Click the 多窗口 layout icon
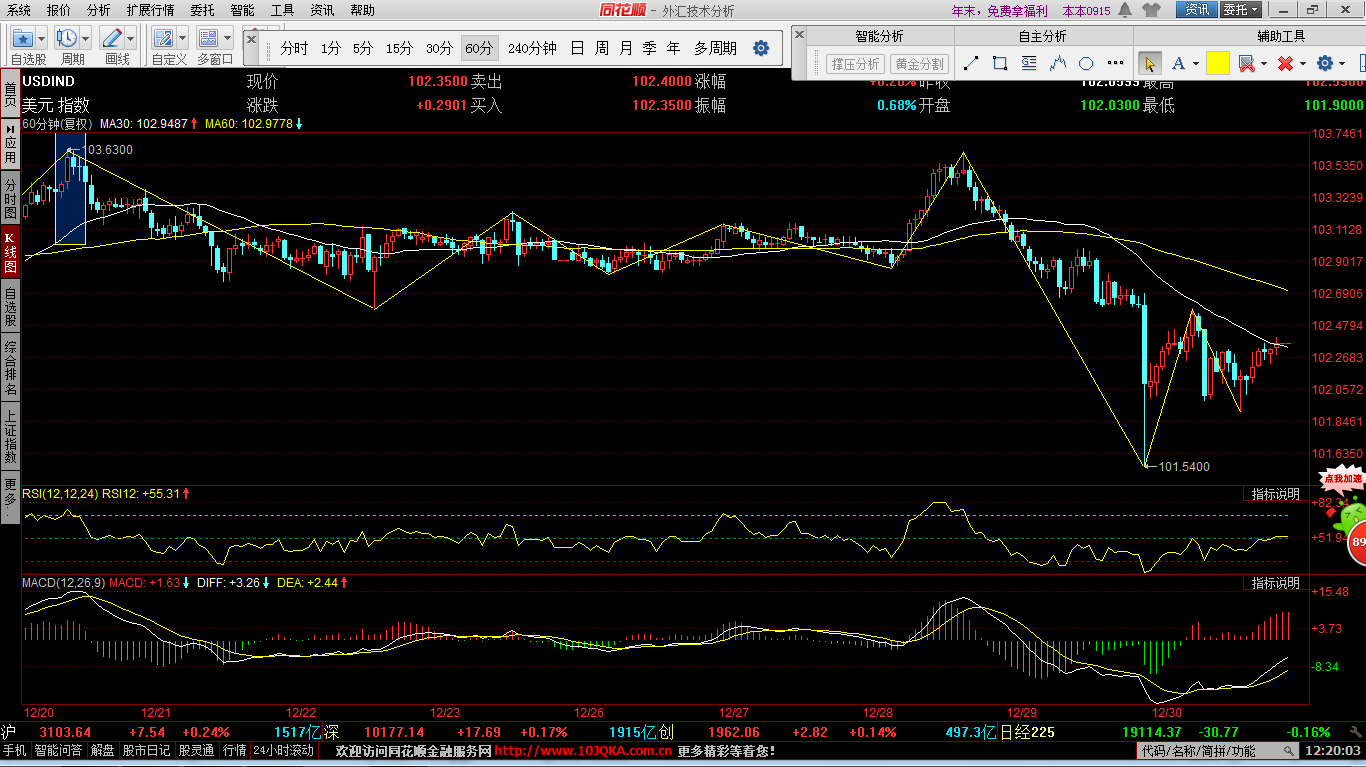Image resolution: width=1366 pixels, height=767 pixels. coord(208,39)
